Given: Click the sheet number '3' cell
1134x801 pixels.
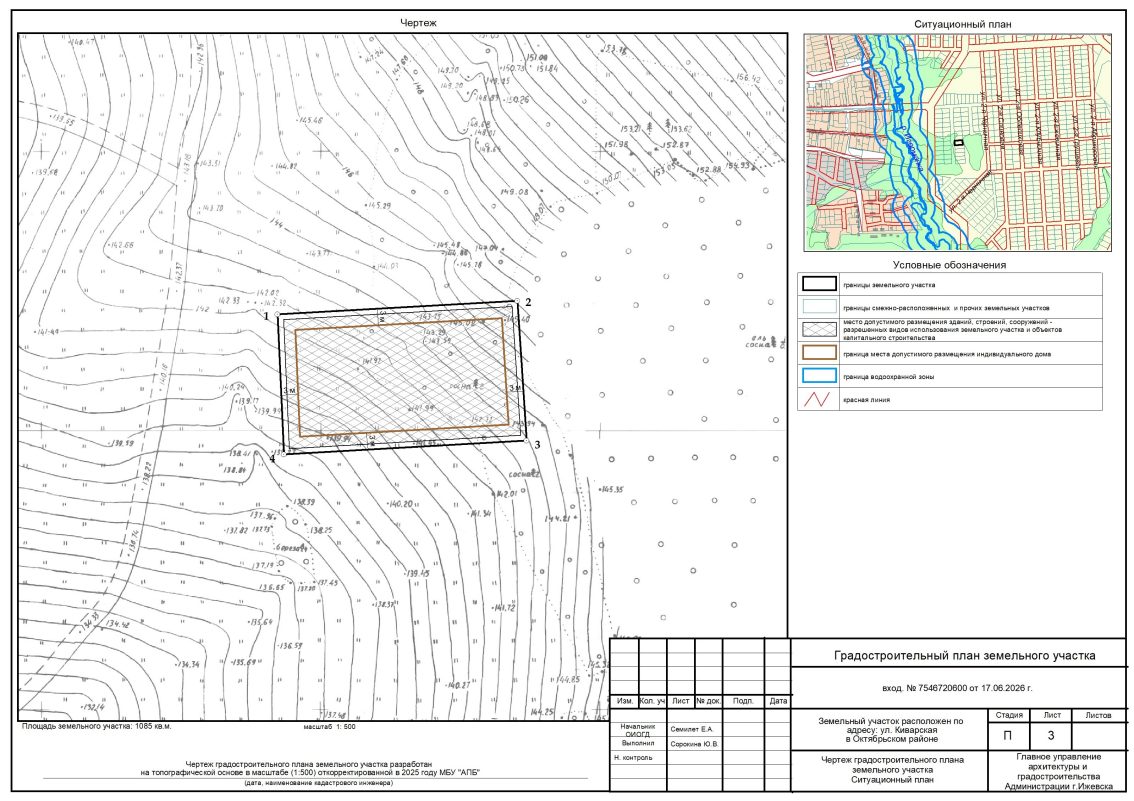Looking at the screenshot, I should click(1051, 735).
